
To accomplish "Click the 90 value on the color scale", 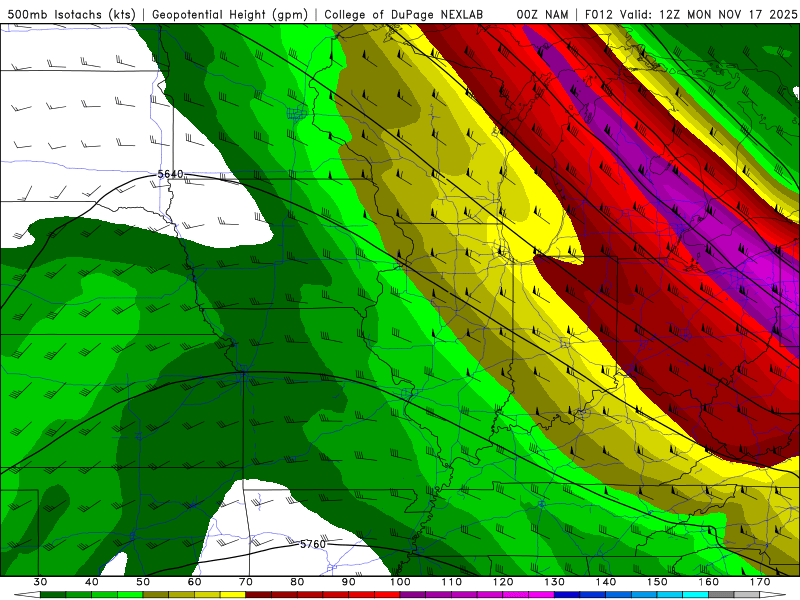I will [x=349, y=582].
